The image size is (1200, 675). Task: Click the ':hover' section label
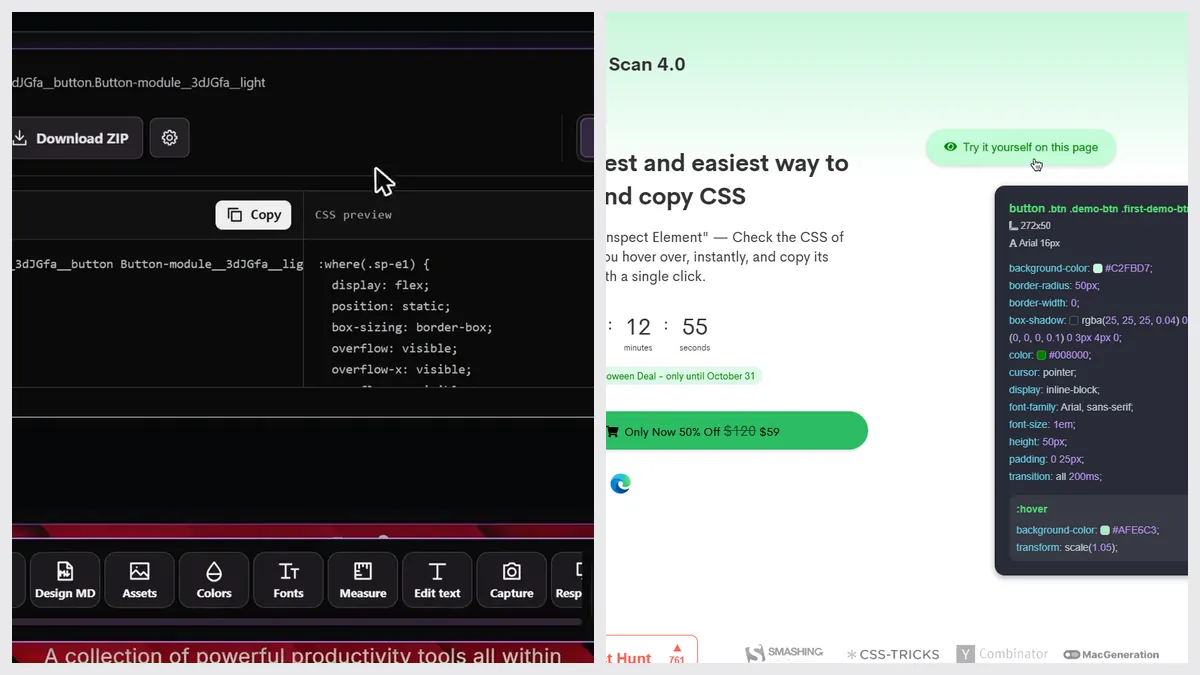click(1032, 509)
